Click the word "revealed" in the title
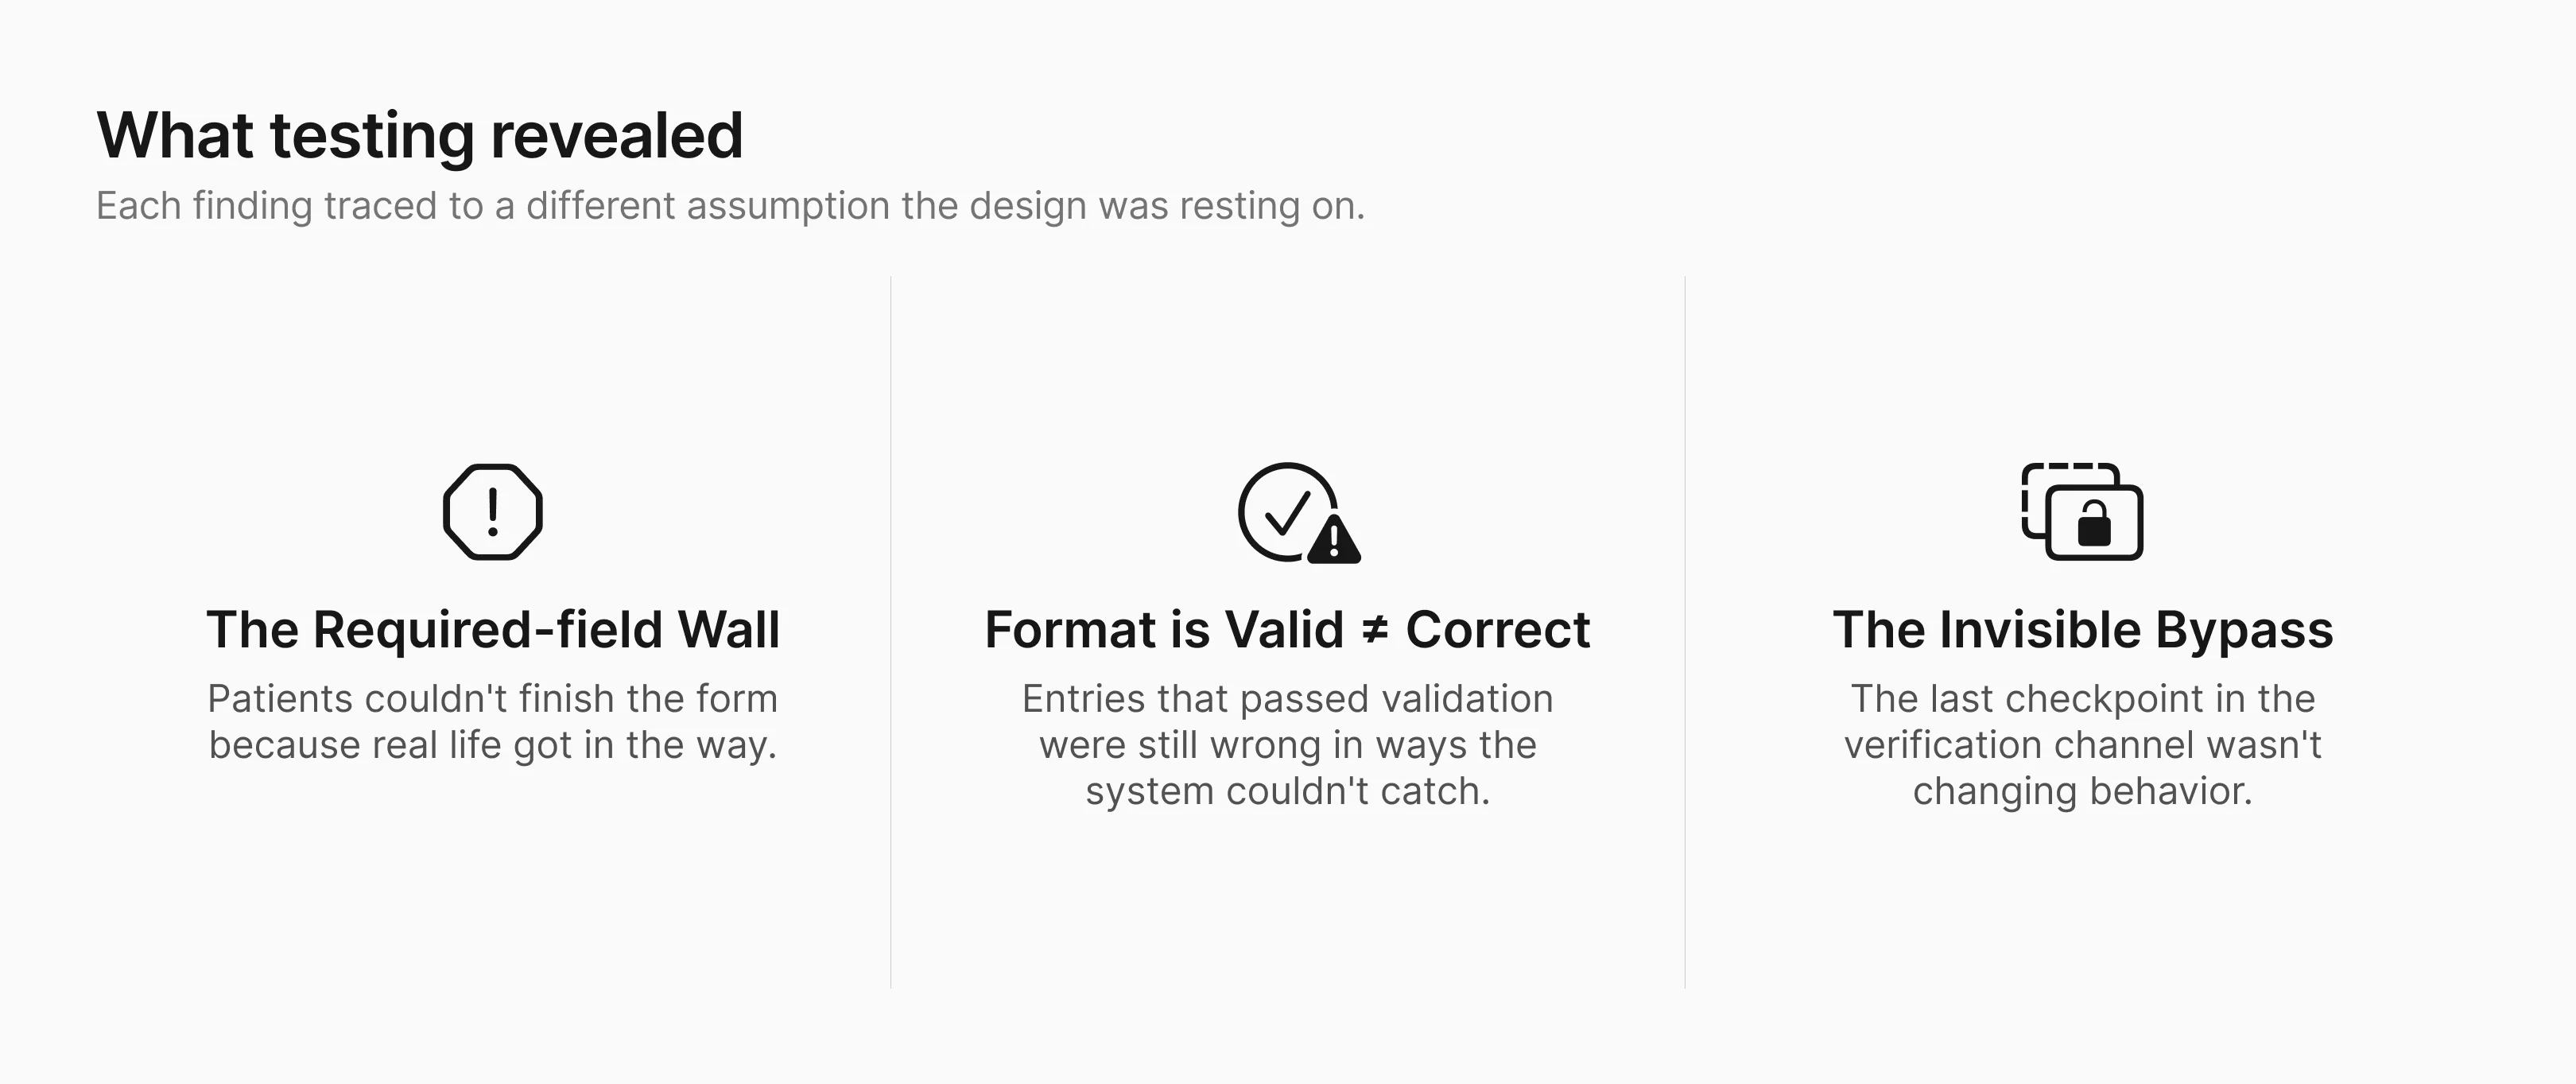This screenshot has height=1084, width=2576. [x=617, y=135]
